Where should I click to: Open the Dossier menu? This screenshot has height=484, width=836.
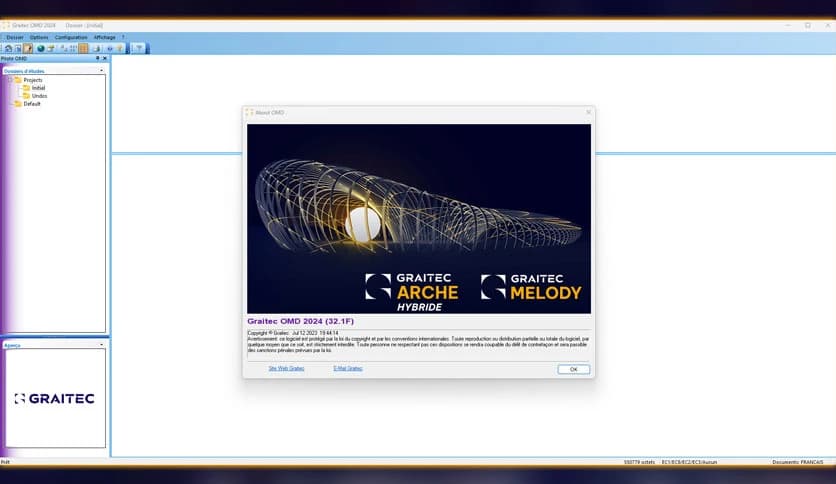[x=15, y=37]
